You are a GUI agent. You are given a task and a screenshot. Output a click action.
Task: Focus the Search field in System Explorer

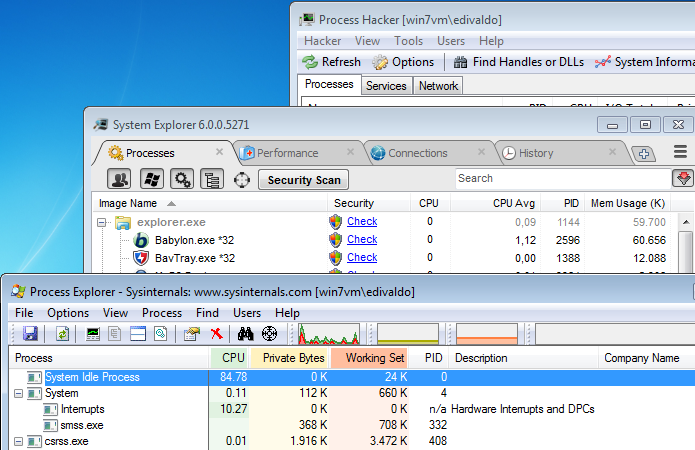click(x=563, y=178)
